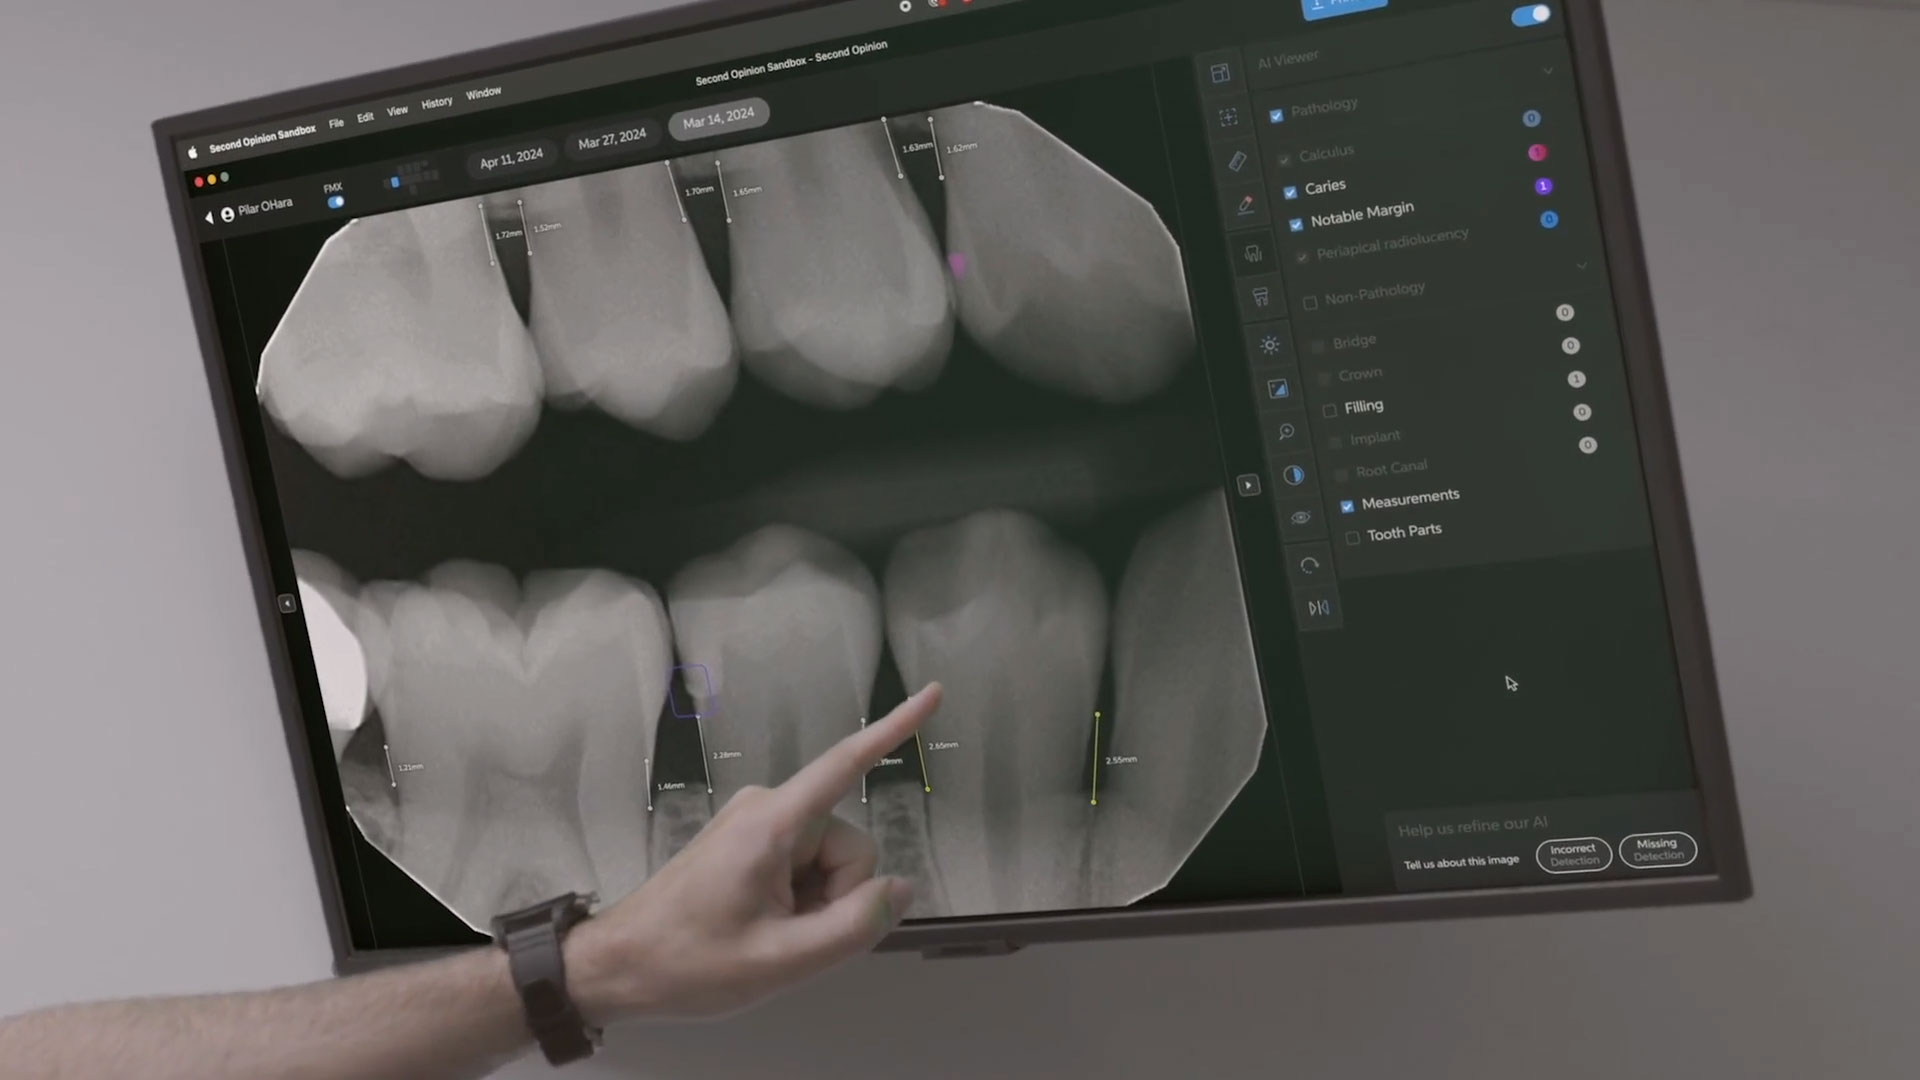The image size is (1920, 1080).
Task: Click the Incorrect Detection button
Action: point(1573,855)
